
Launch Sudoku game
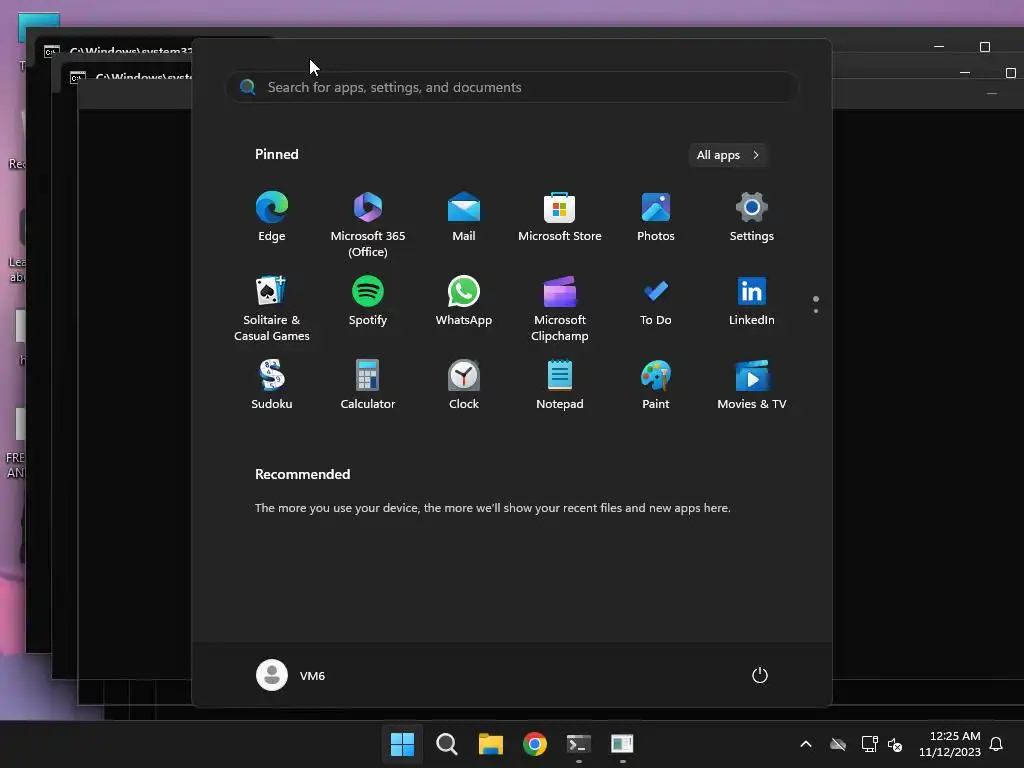[x=272, y=385]
